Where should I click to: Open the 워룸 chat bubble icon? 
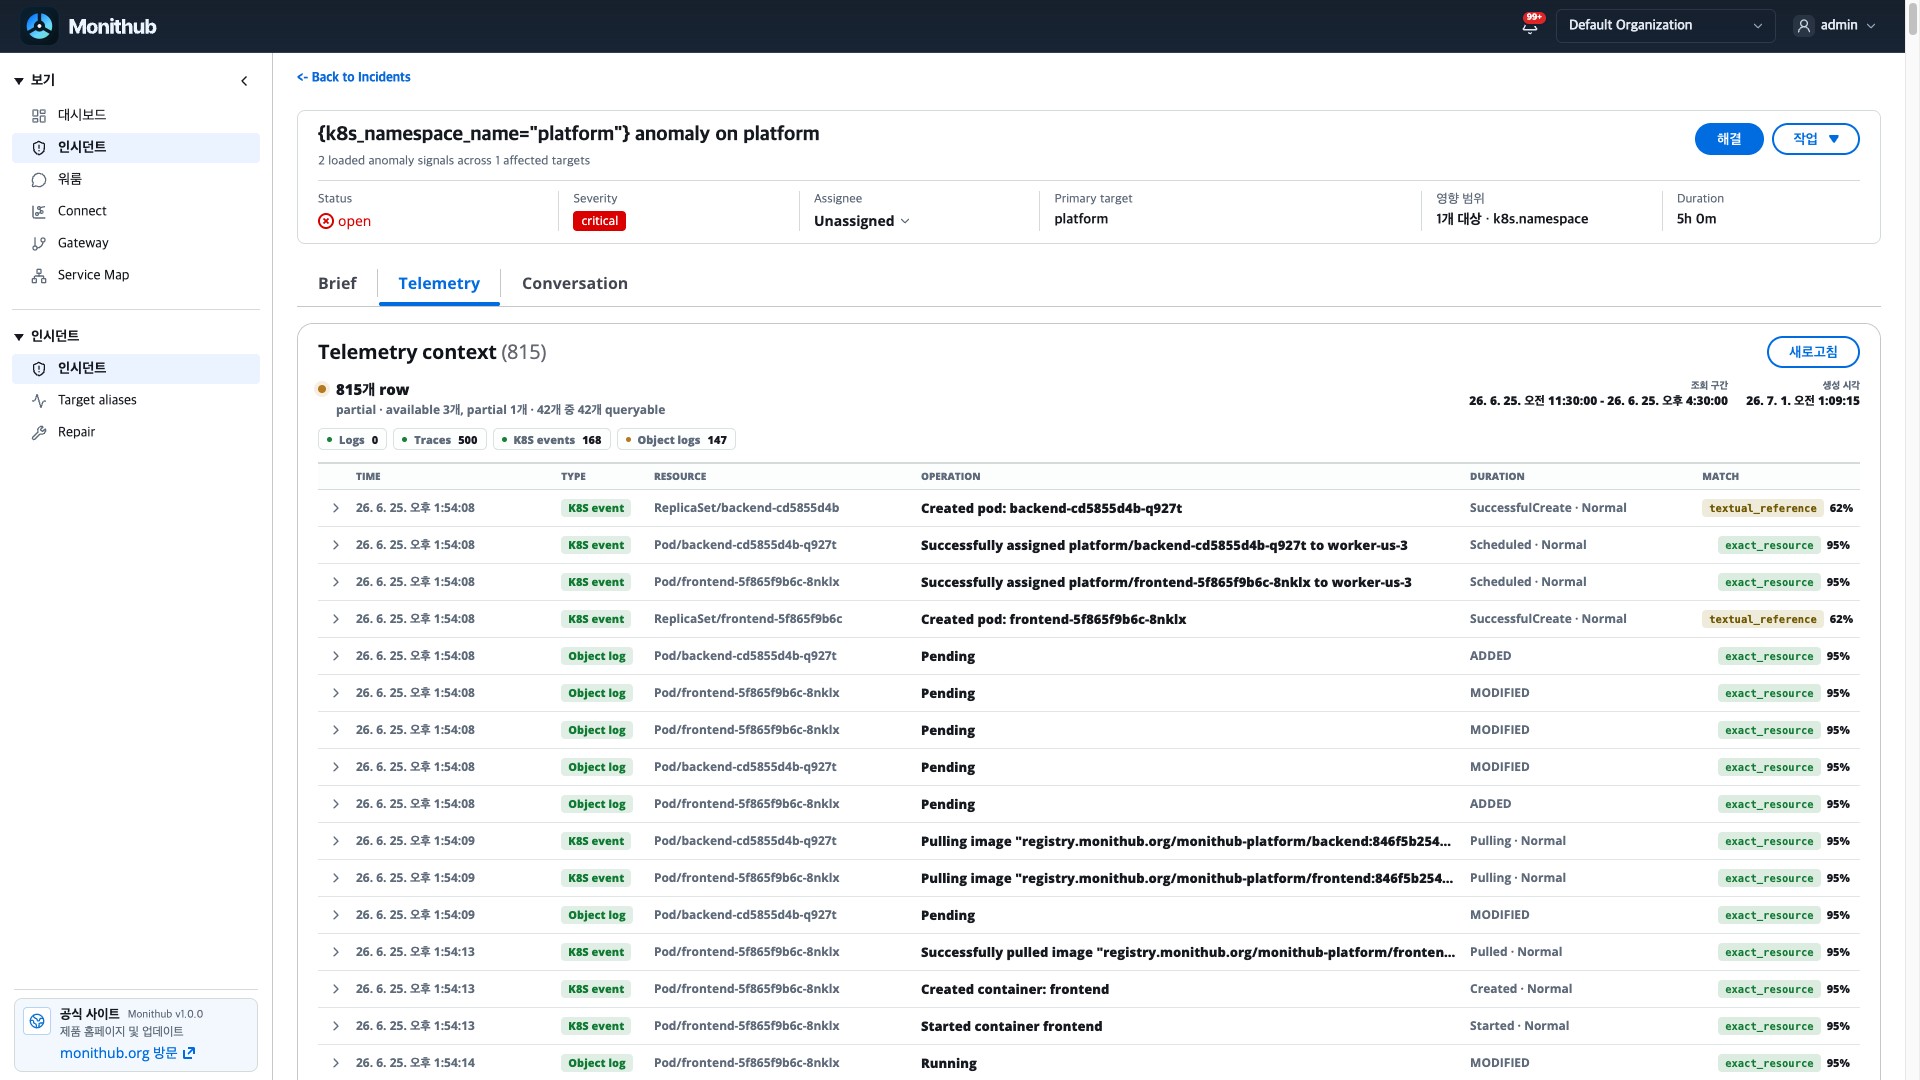point(39,180)
